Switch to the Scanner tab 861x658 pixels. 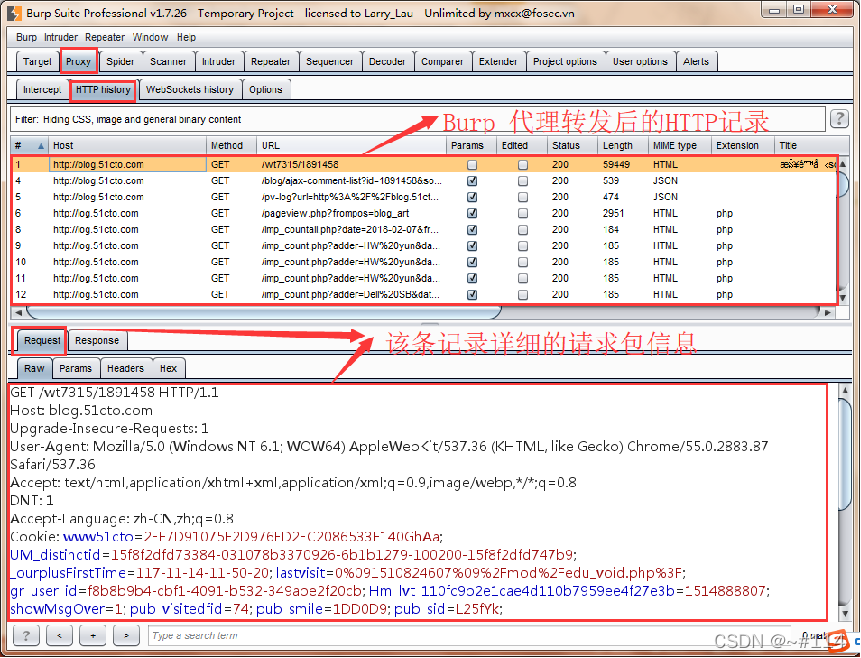click(168, 62)
